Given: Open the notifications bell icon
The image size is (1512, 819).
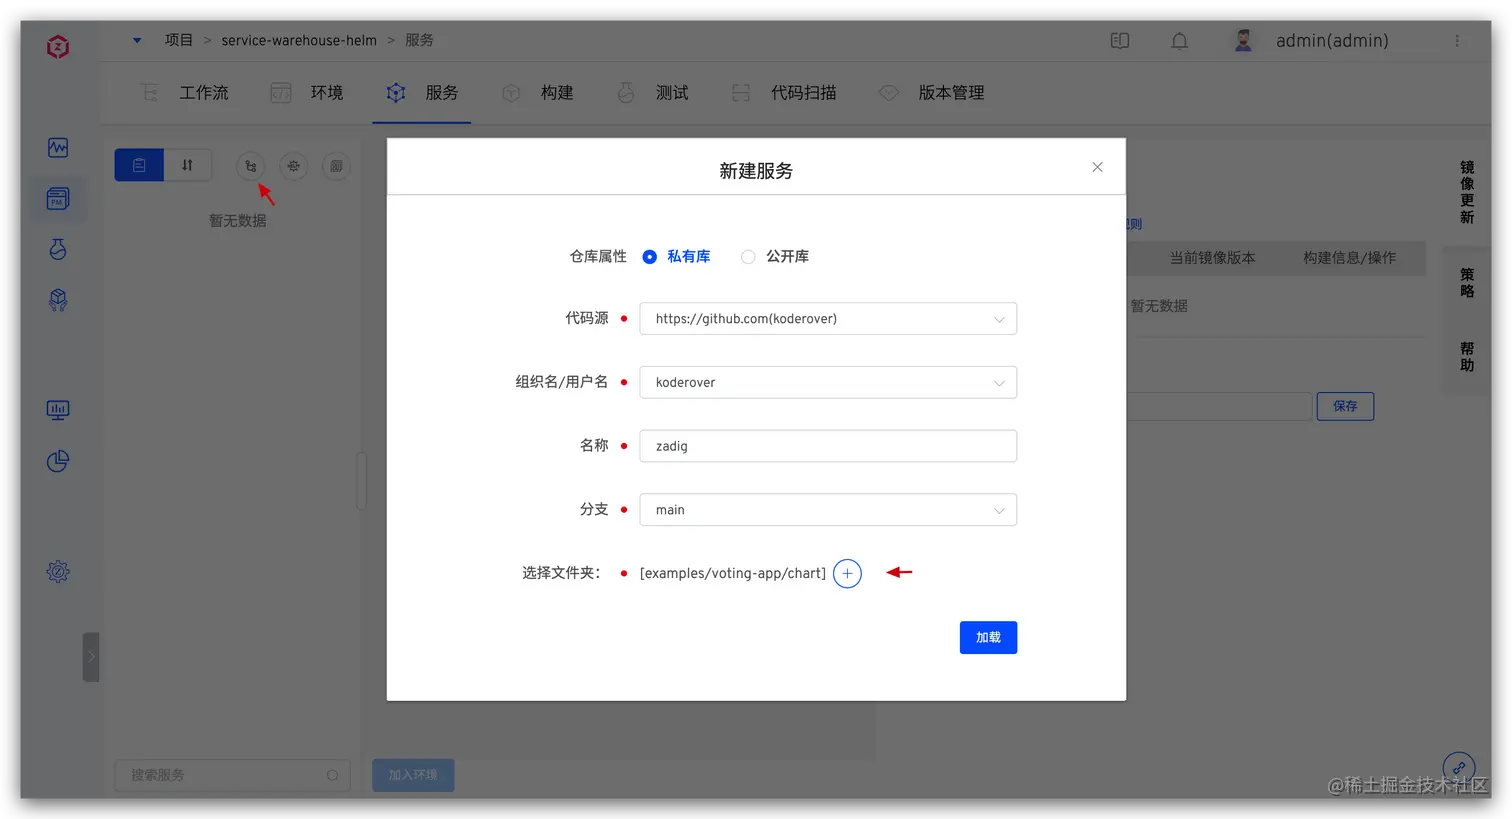Looking at the screenshot, I should tap(1180, 41).
